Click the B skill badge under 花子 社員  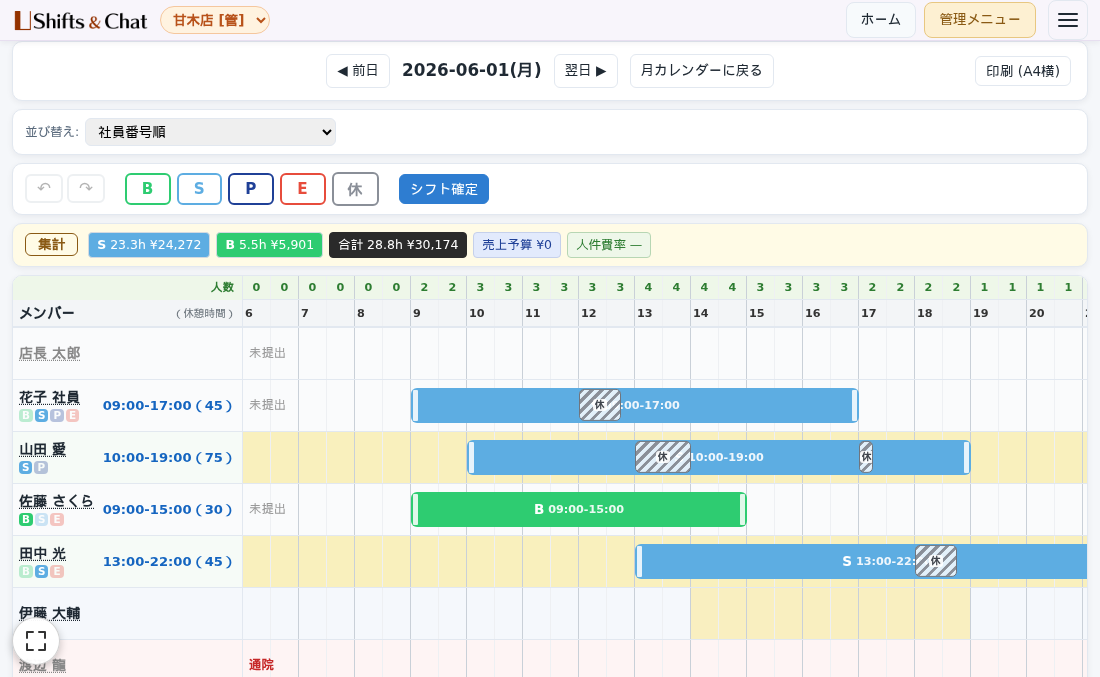(26, 415)
